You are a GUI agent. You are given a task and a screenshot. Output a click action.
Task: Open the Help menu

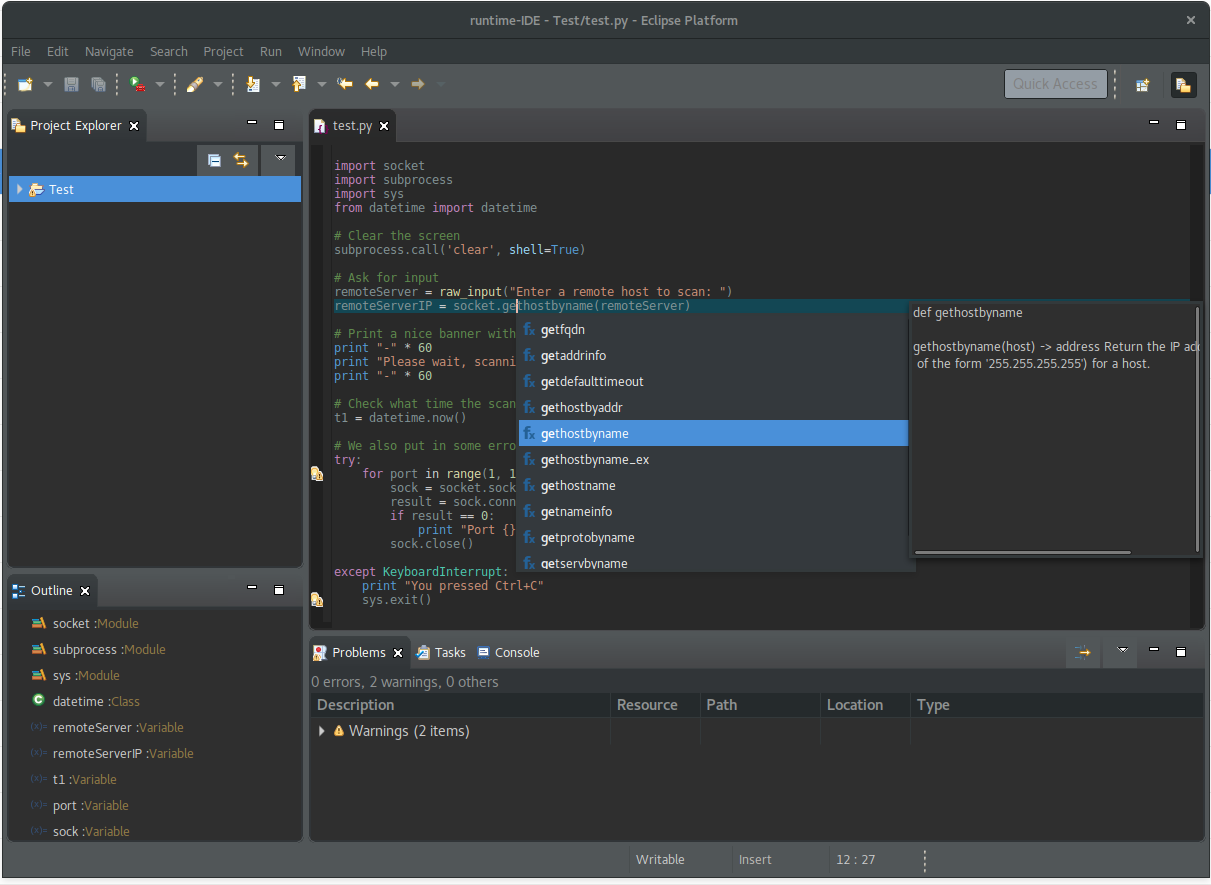(374, 51)
